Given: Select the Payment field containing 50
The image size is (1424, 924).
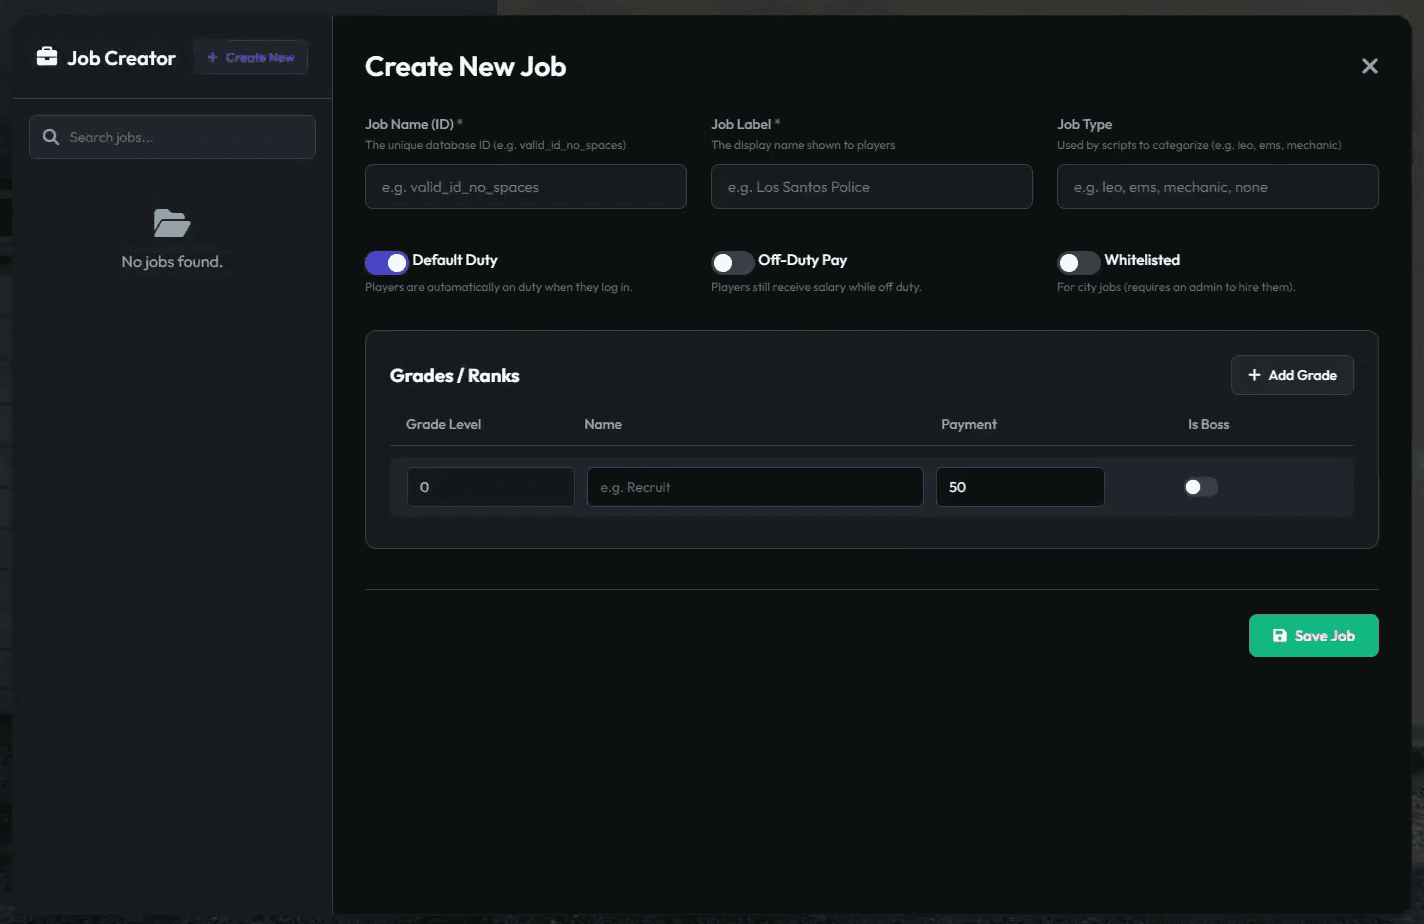Looking at the screenshot, I should [x=1020, y=487].
